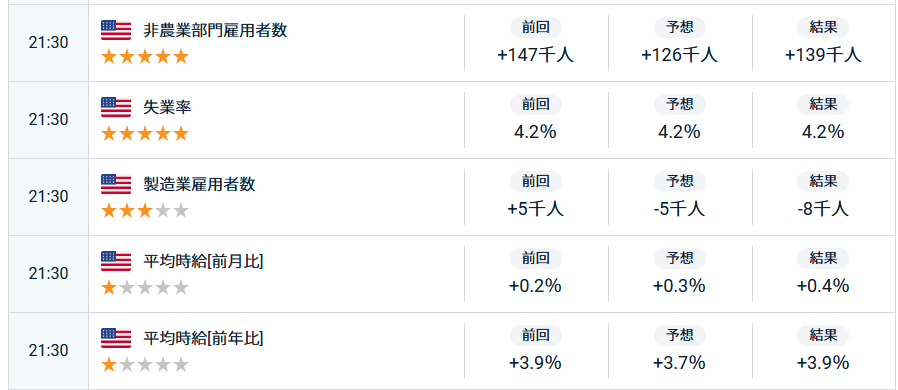Screen dimensions: 898x390
Task: Click the US flag beside 平均時給[前年比]
Action: point(116,338)
